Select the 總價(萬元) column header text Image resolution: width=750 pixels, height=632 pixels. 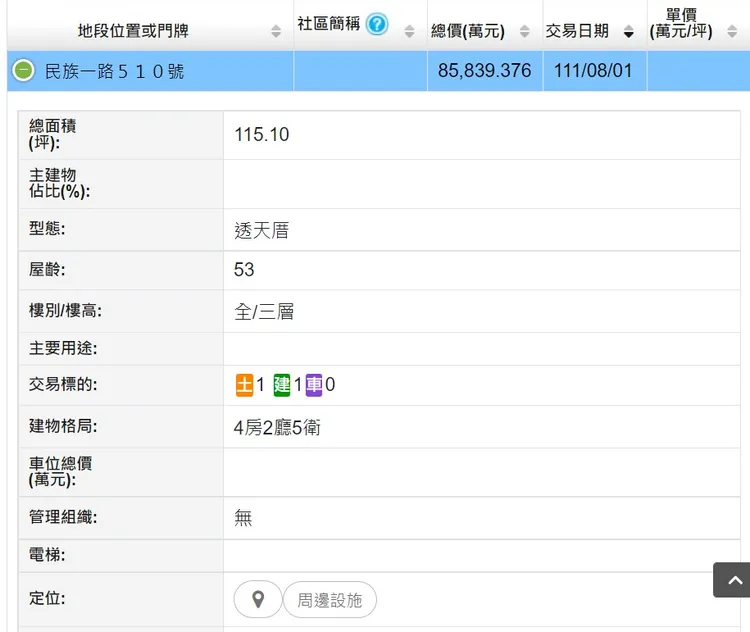468,31
